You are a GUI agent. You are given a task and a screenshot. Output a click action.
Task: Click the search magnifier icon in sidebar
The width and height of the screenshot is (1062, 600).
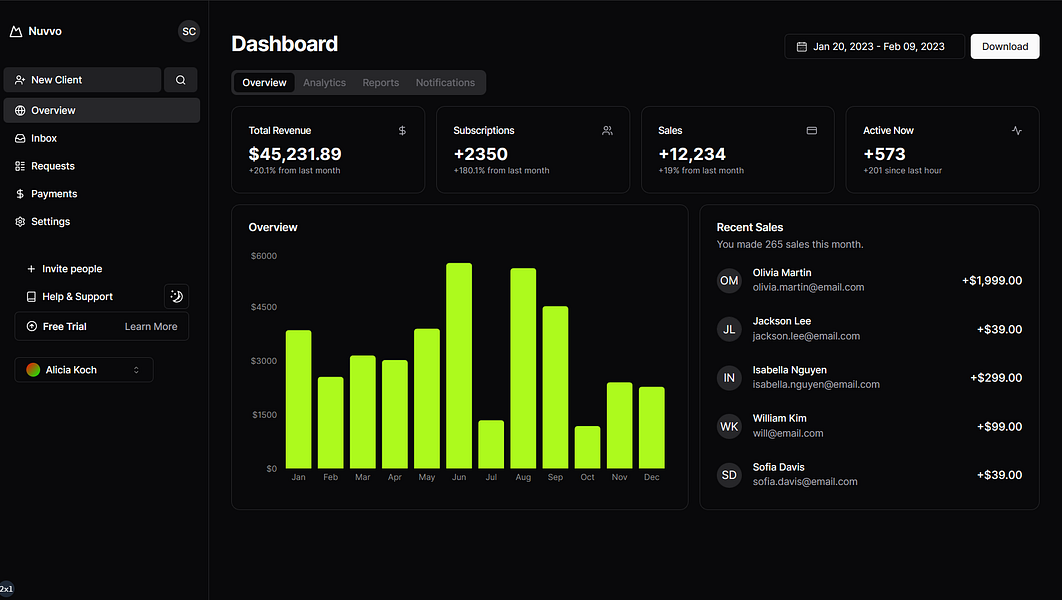pos(180,80)
